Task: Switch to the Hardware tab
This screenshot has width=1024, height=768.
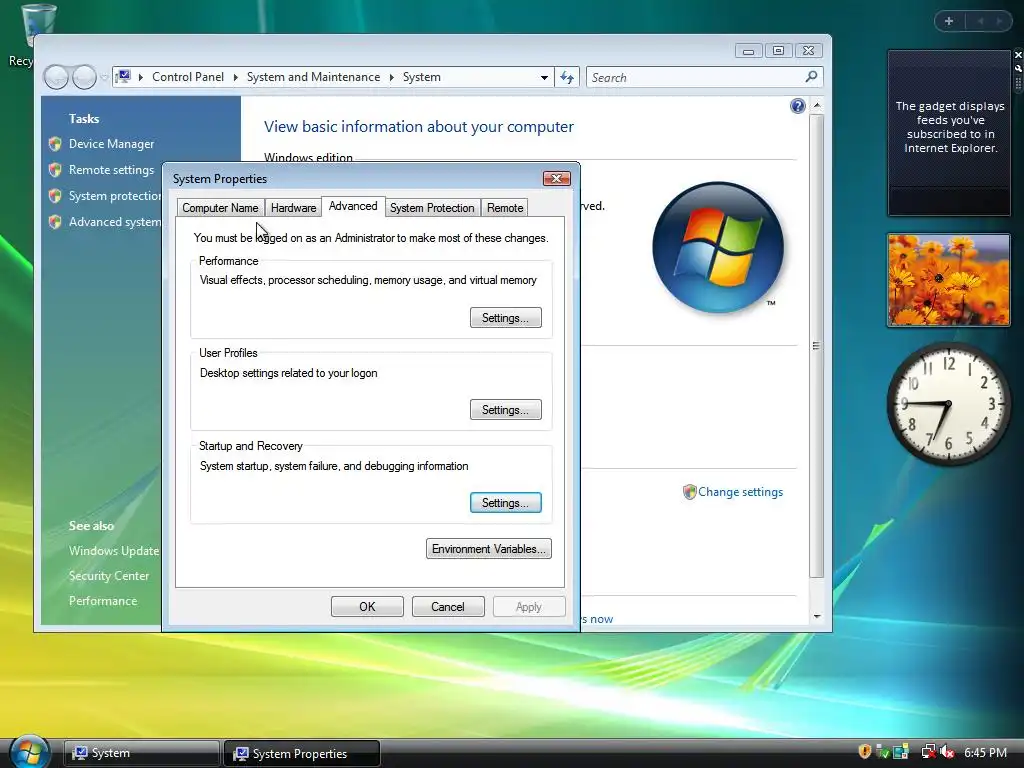Action: click(293, 208)
